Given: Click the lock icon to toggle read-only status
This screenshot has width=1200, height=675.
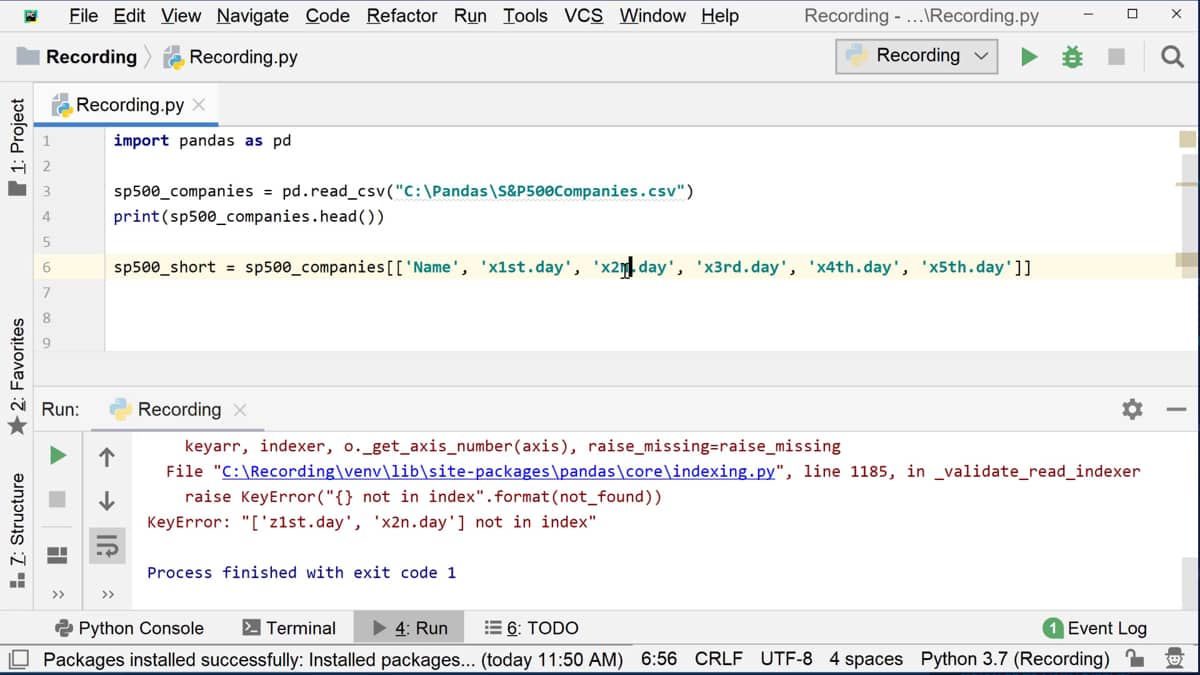Looking at the screenshot, I should click(1135, 659).
